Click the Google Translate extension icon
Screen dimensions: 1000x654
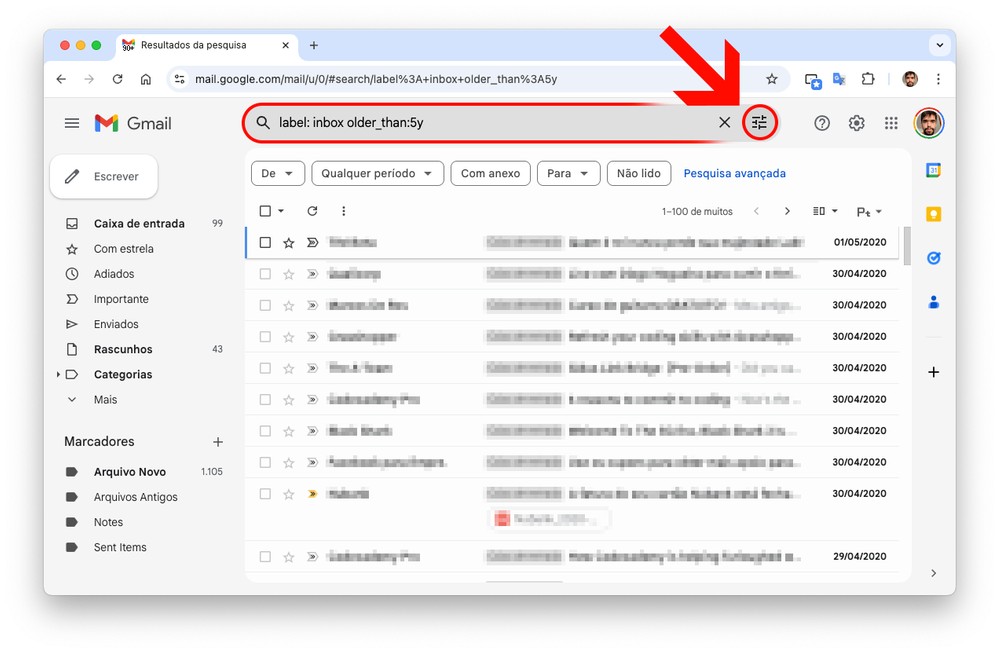click(x=839, y=79)
